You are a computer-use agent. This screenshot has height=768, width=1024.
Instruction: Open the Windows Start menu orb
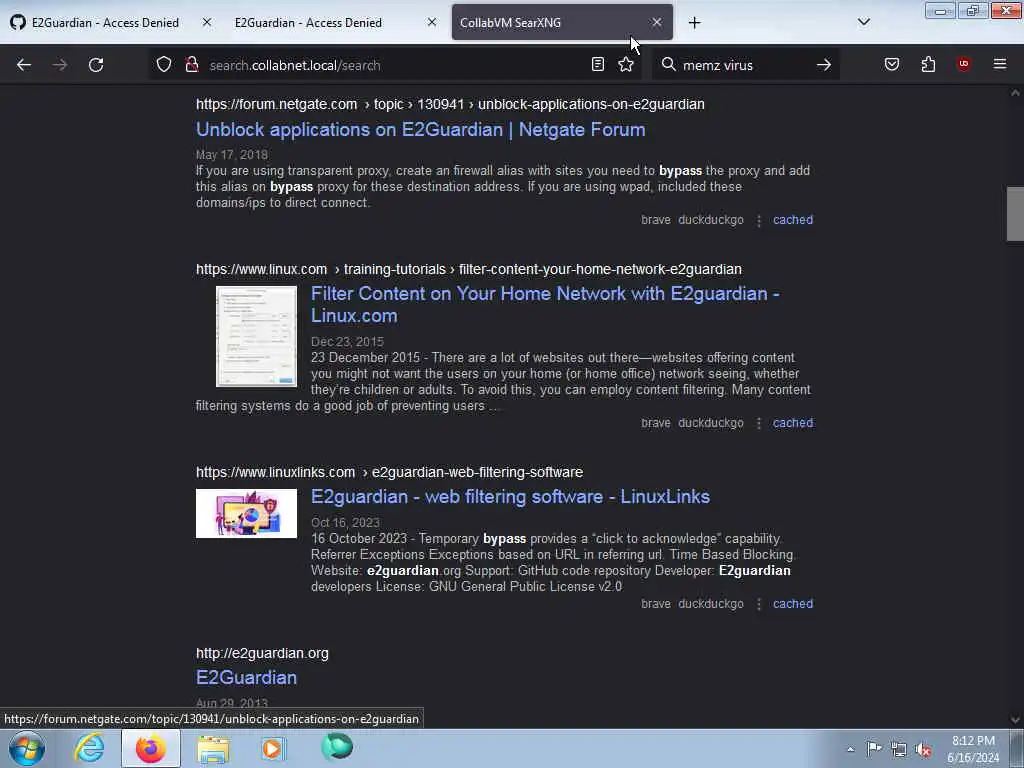(x=27, y=748)
